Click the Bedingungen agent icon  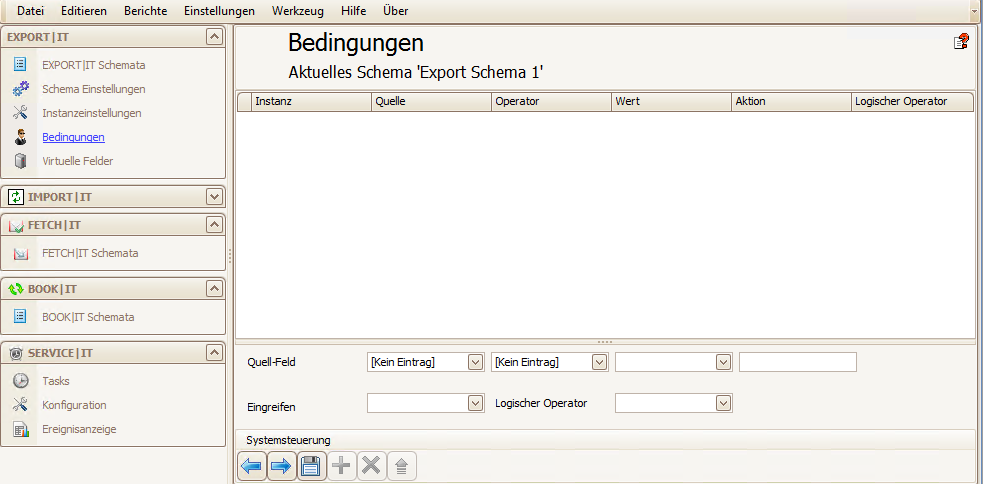click(x=20, y=137)
